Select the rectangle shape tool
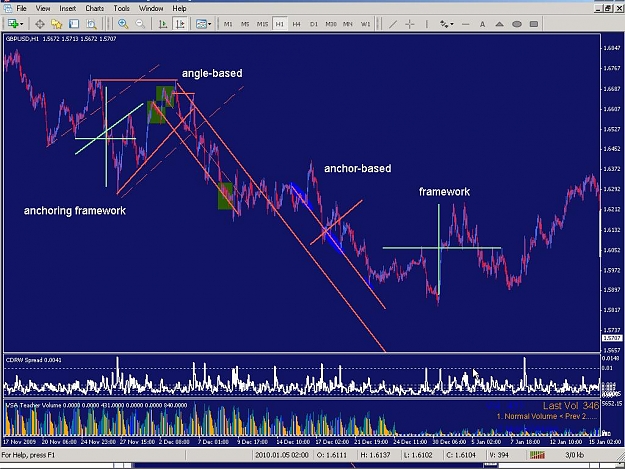The width and height of the screenshot is (625, 469). tap(534, 24)
